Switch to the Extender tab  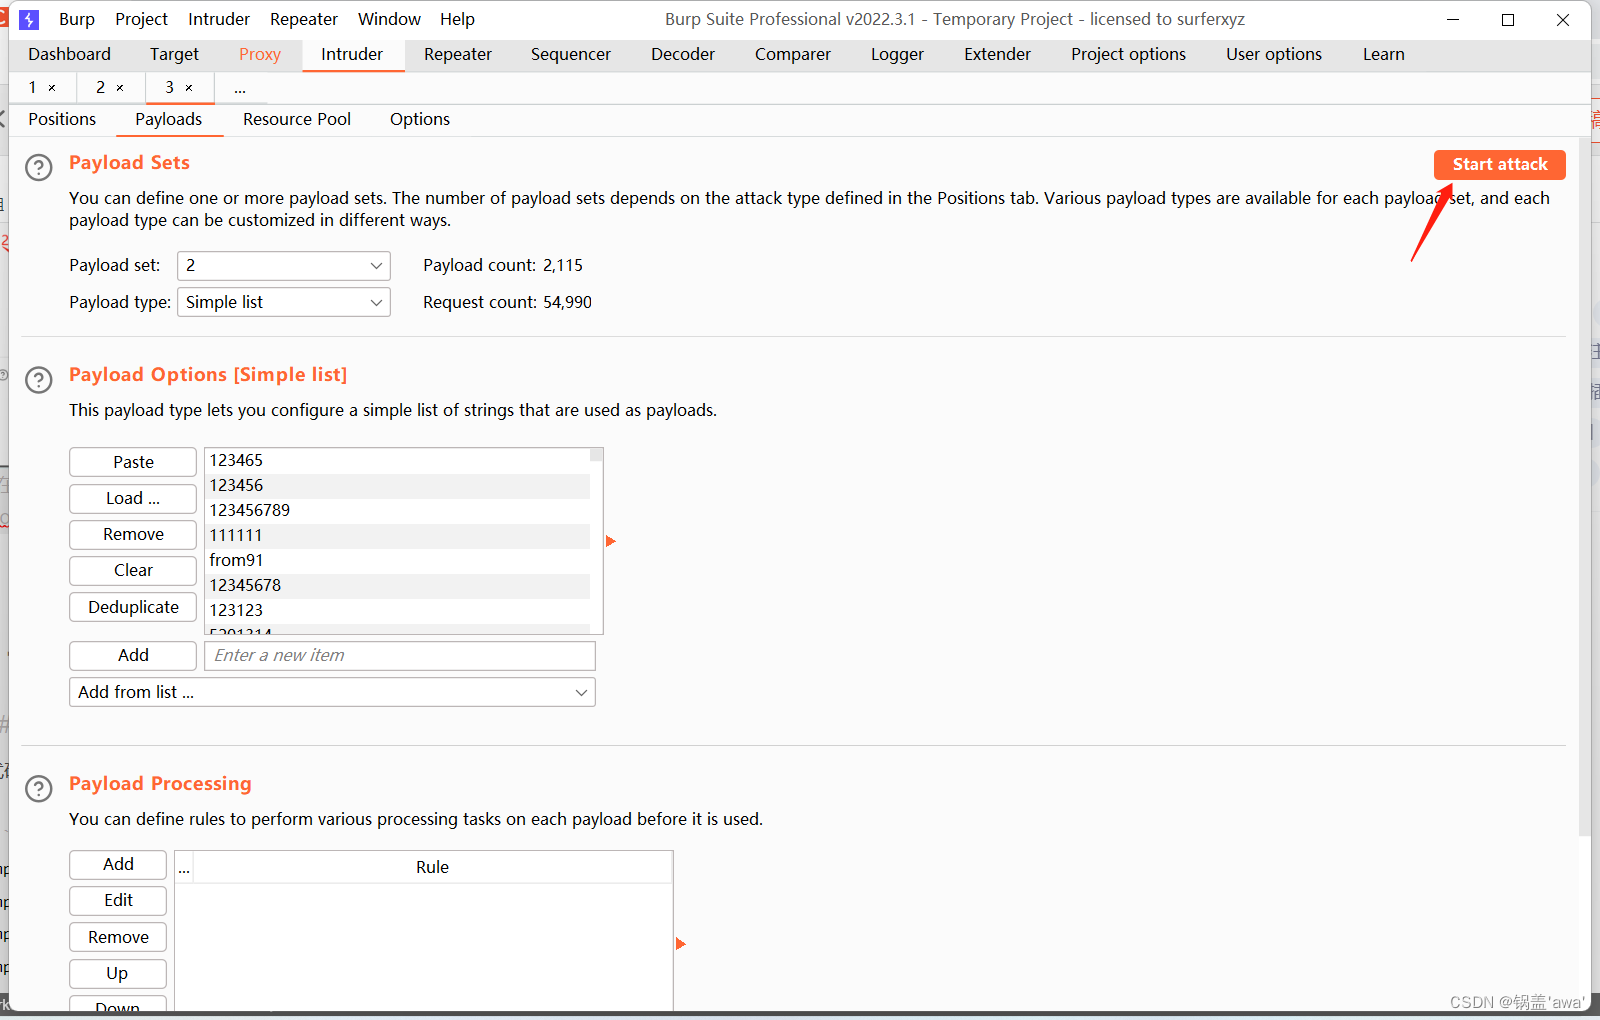click(x=997, y=54)
